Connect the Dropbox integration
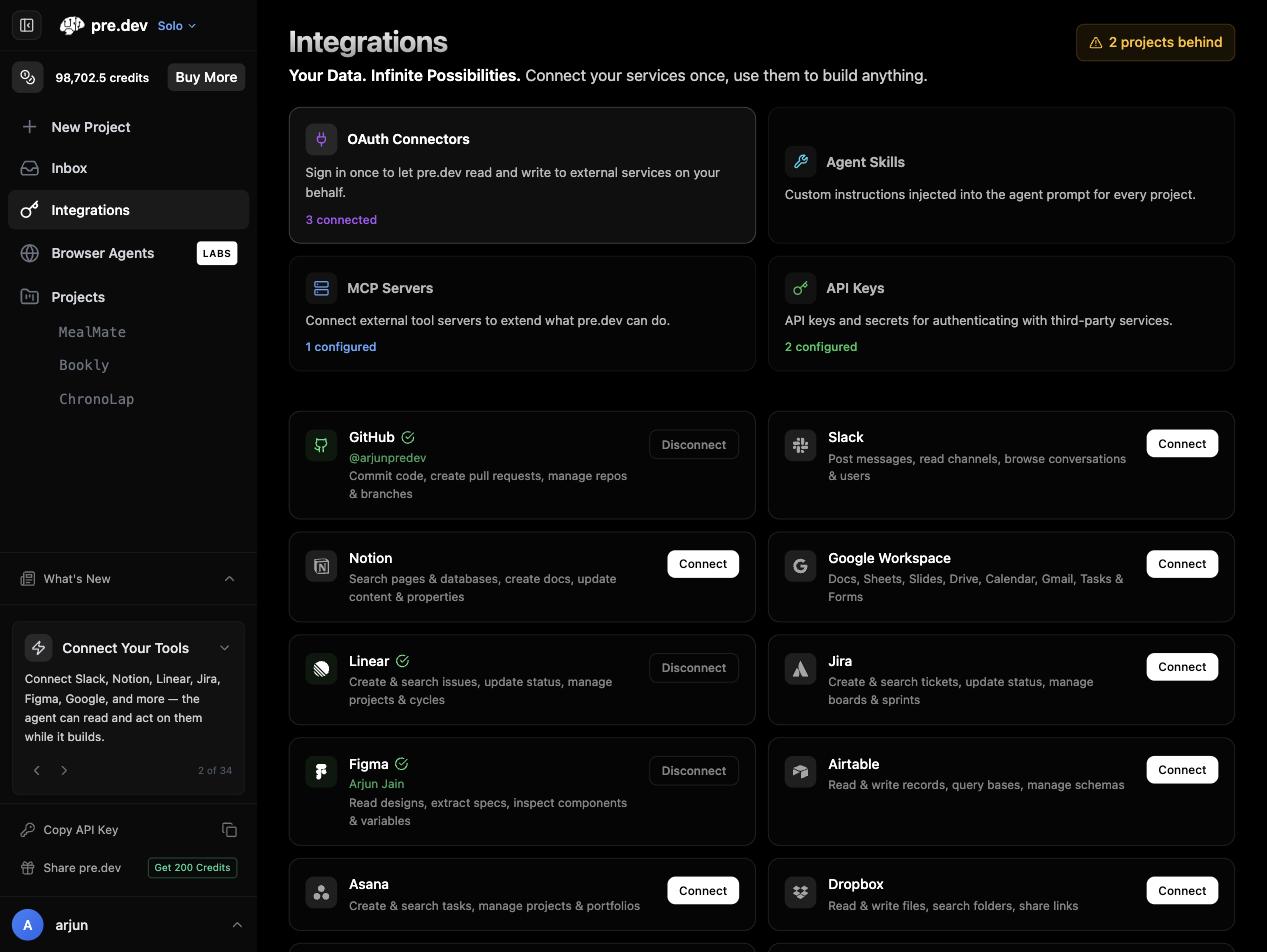The image size is (1267, 952). pos(1182,891)
